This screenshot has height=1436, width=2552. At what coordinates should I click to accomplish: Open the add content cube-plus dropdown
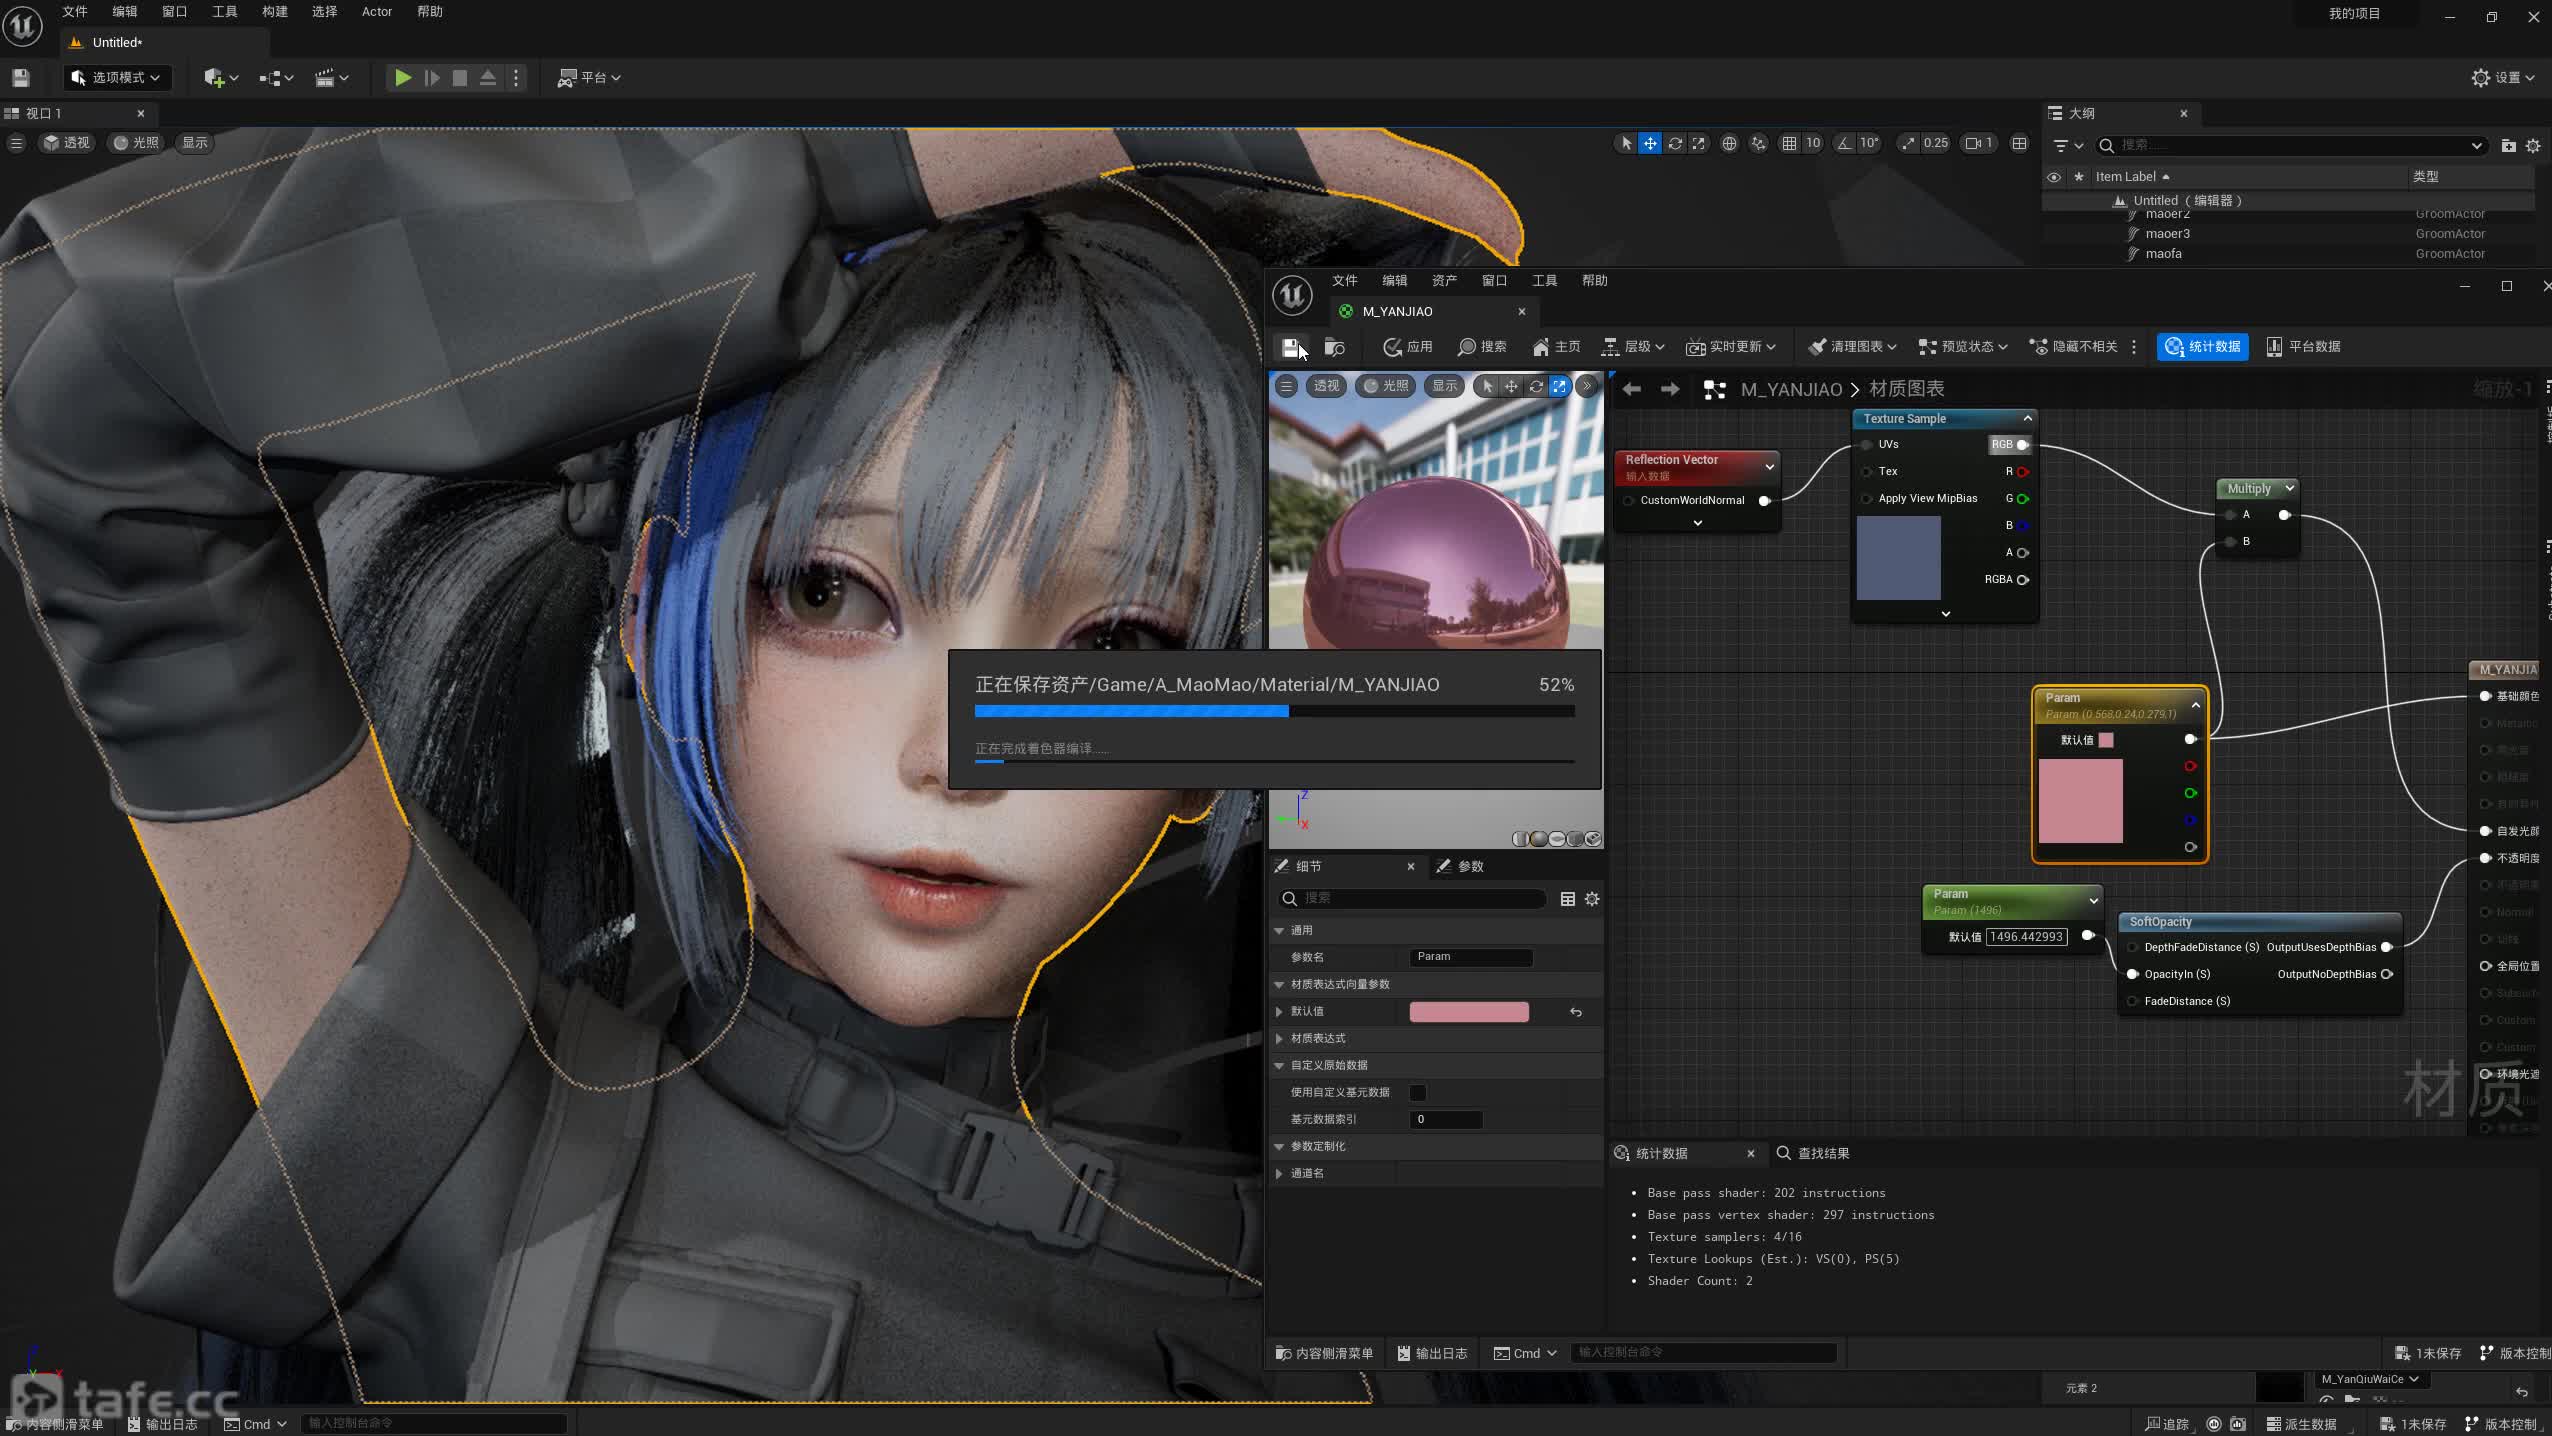tap(220, 78)
